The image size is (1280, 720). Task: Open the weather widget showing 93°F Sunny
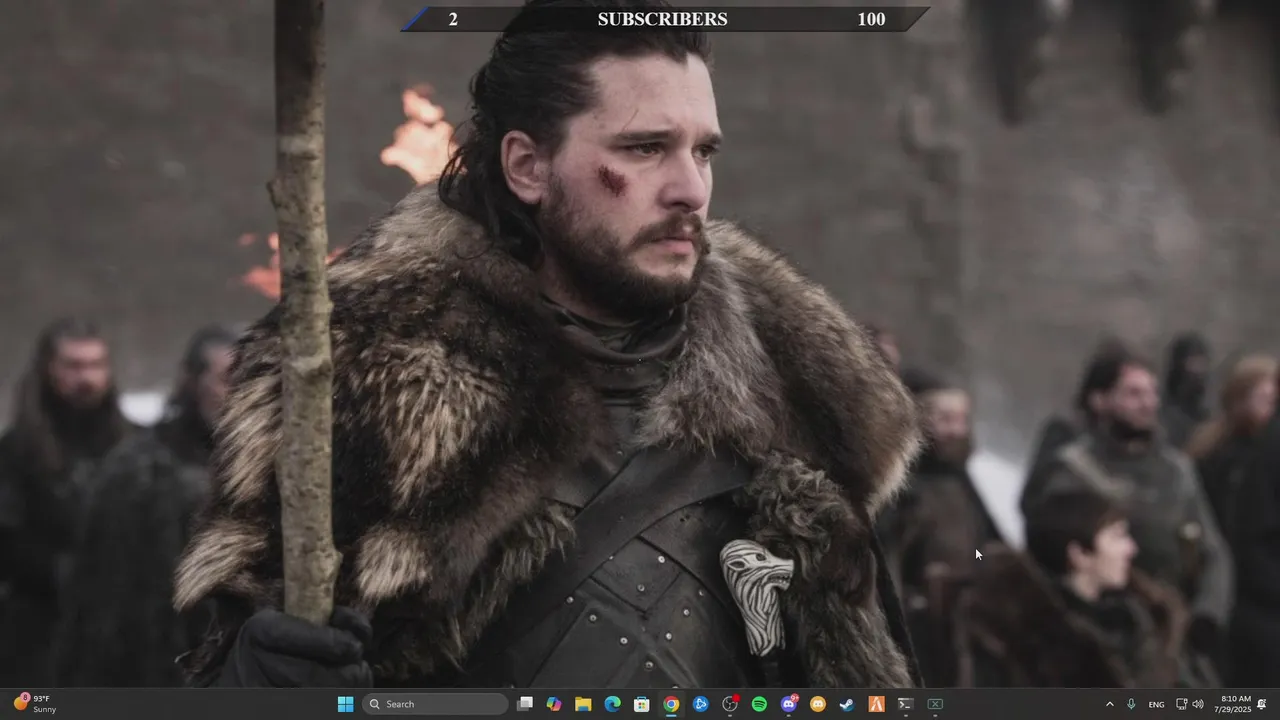35,704
